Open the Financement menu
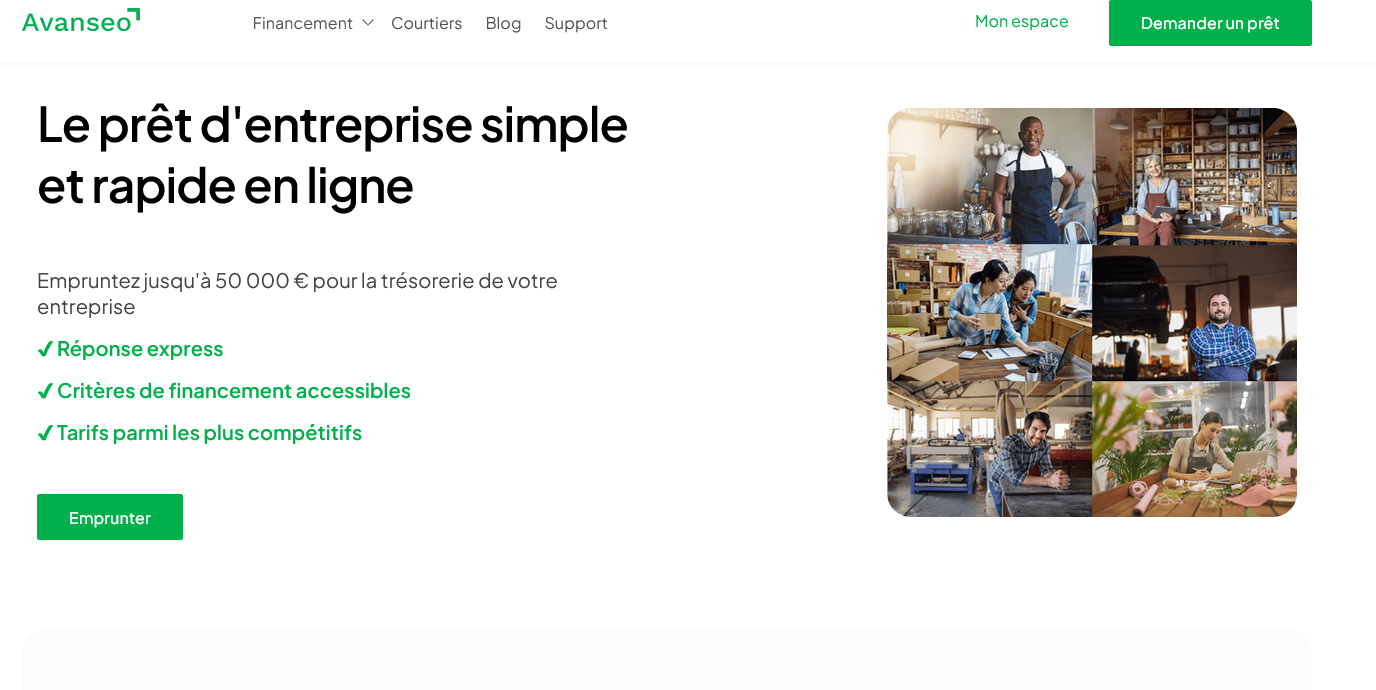The height and width of the screenshot is (690, 1376). pos(302,23)
